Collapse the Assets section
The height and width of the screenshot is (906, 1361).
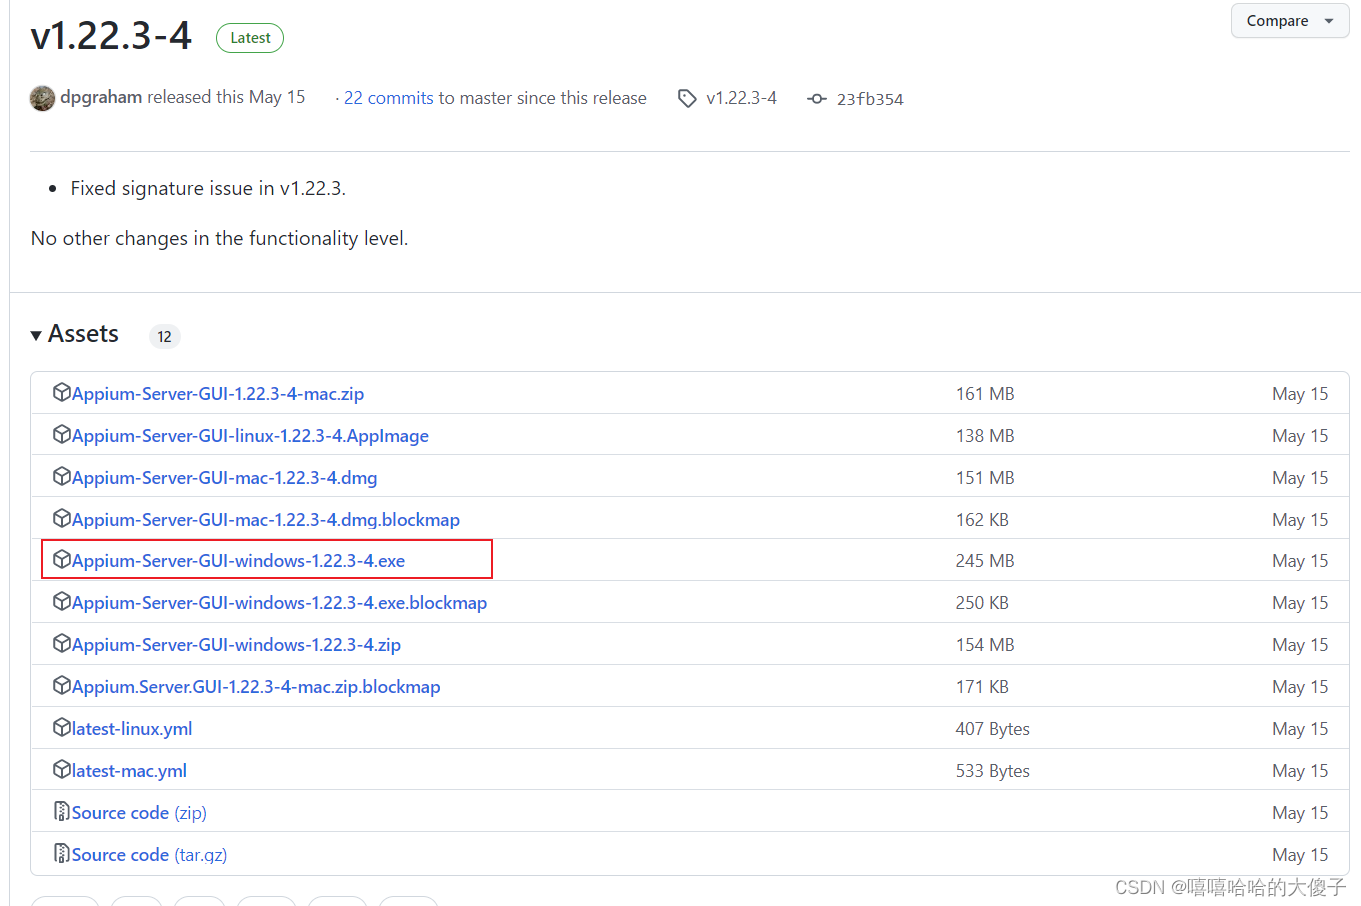point(36,334)
